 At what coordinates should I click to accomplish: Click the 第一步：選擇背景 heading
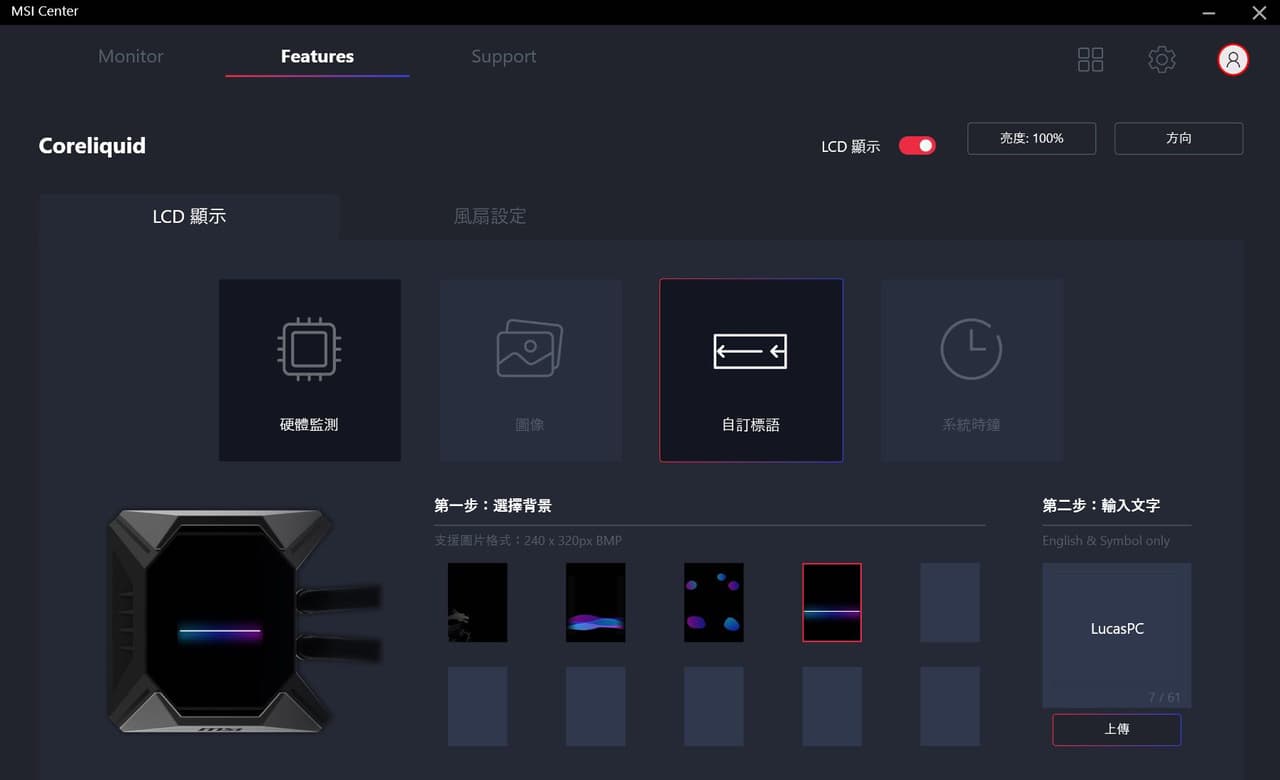493,506
